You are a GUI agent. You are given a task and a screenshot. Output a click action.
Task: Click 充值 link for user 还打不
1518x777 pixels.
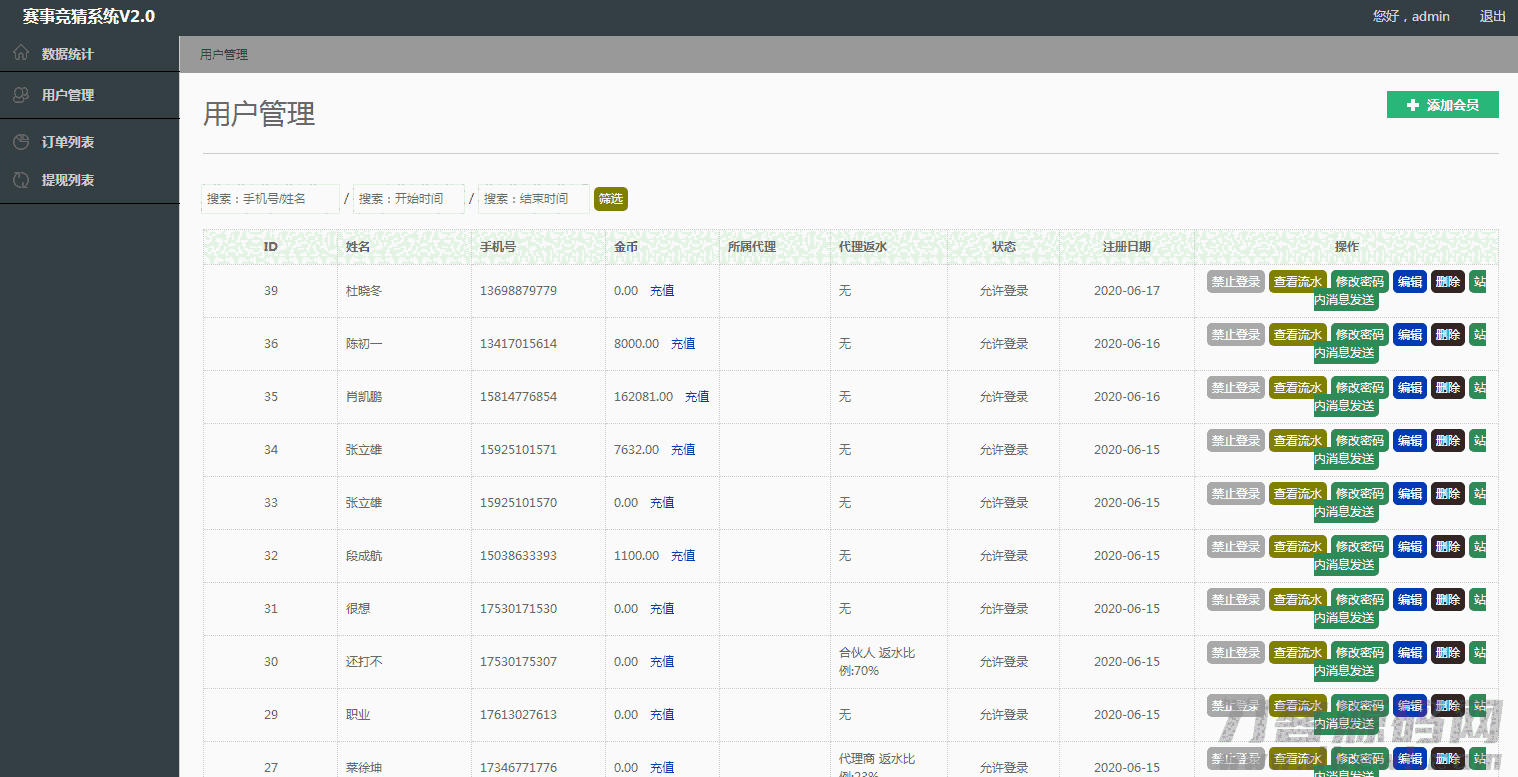(x=662, y=662)
